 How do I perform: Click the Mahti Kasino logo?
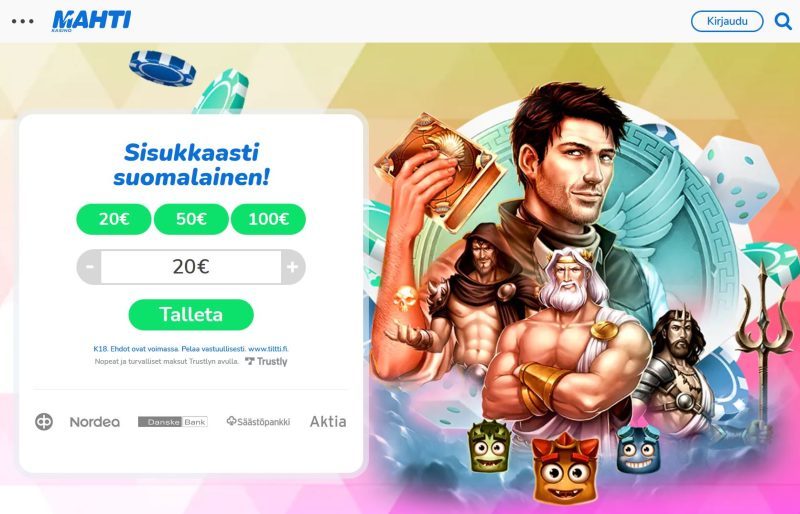[91, 21]
